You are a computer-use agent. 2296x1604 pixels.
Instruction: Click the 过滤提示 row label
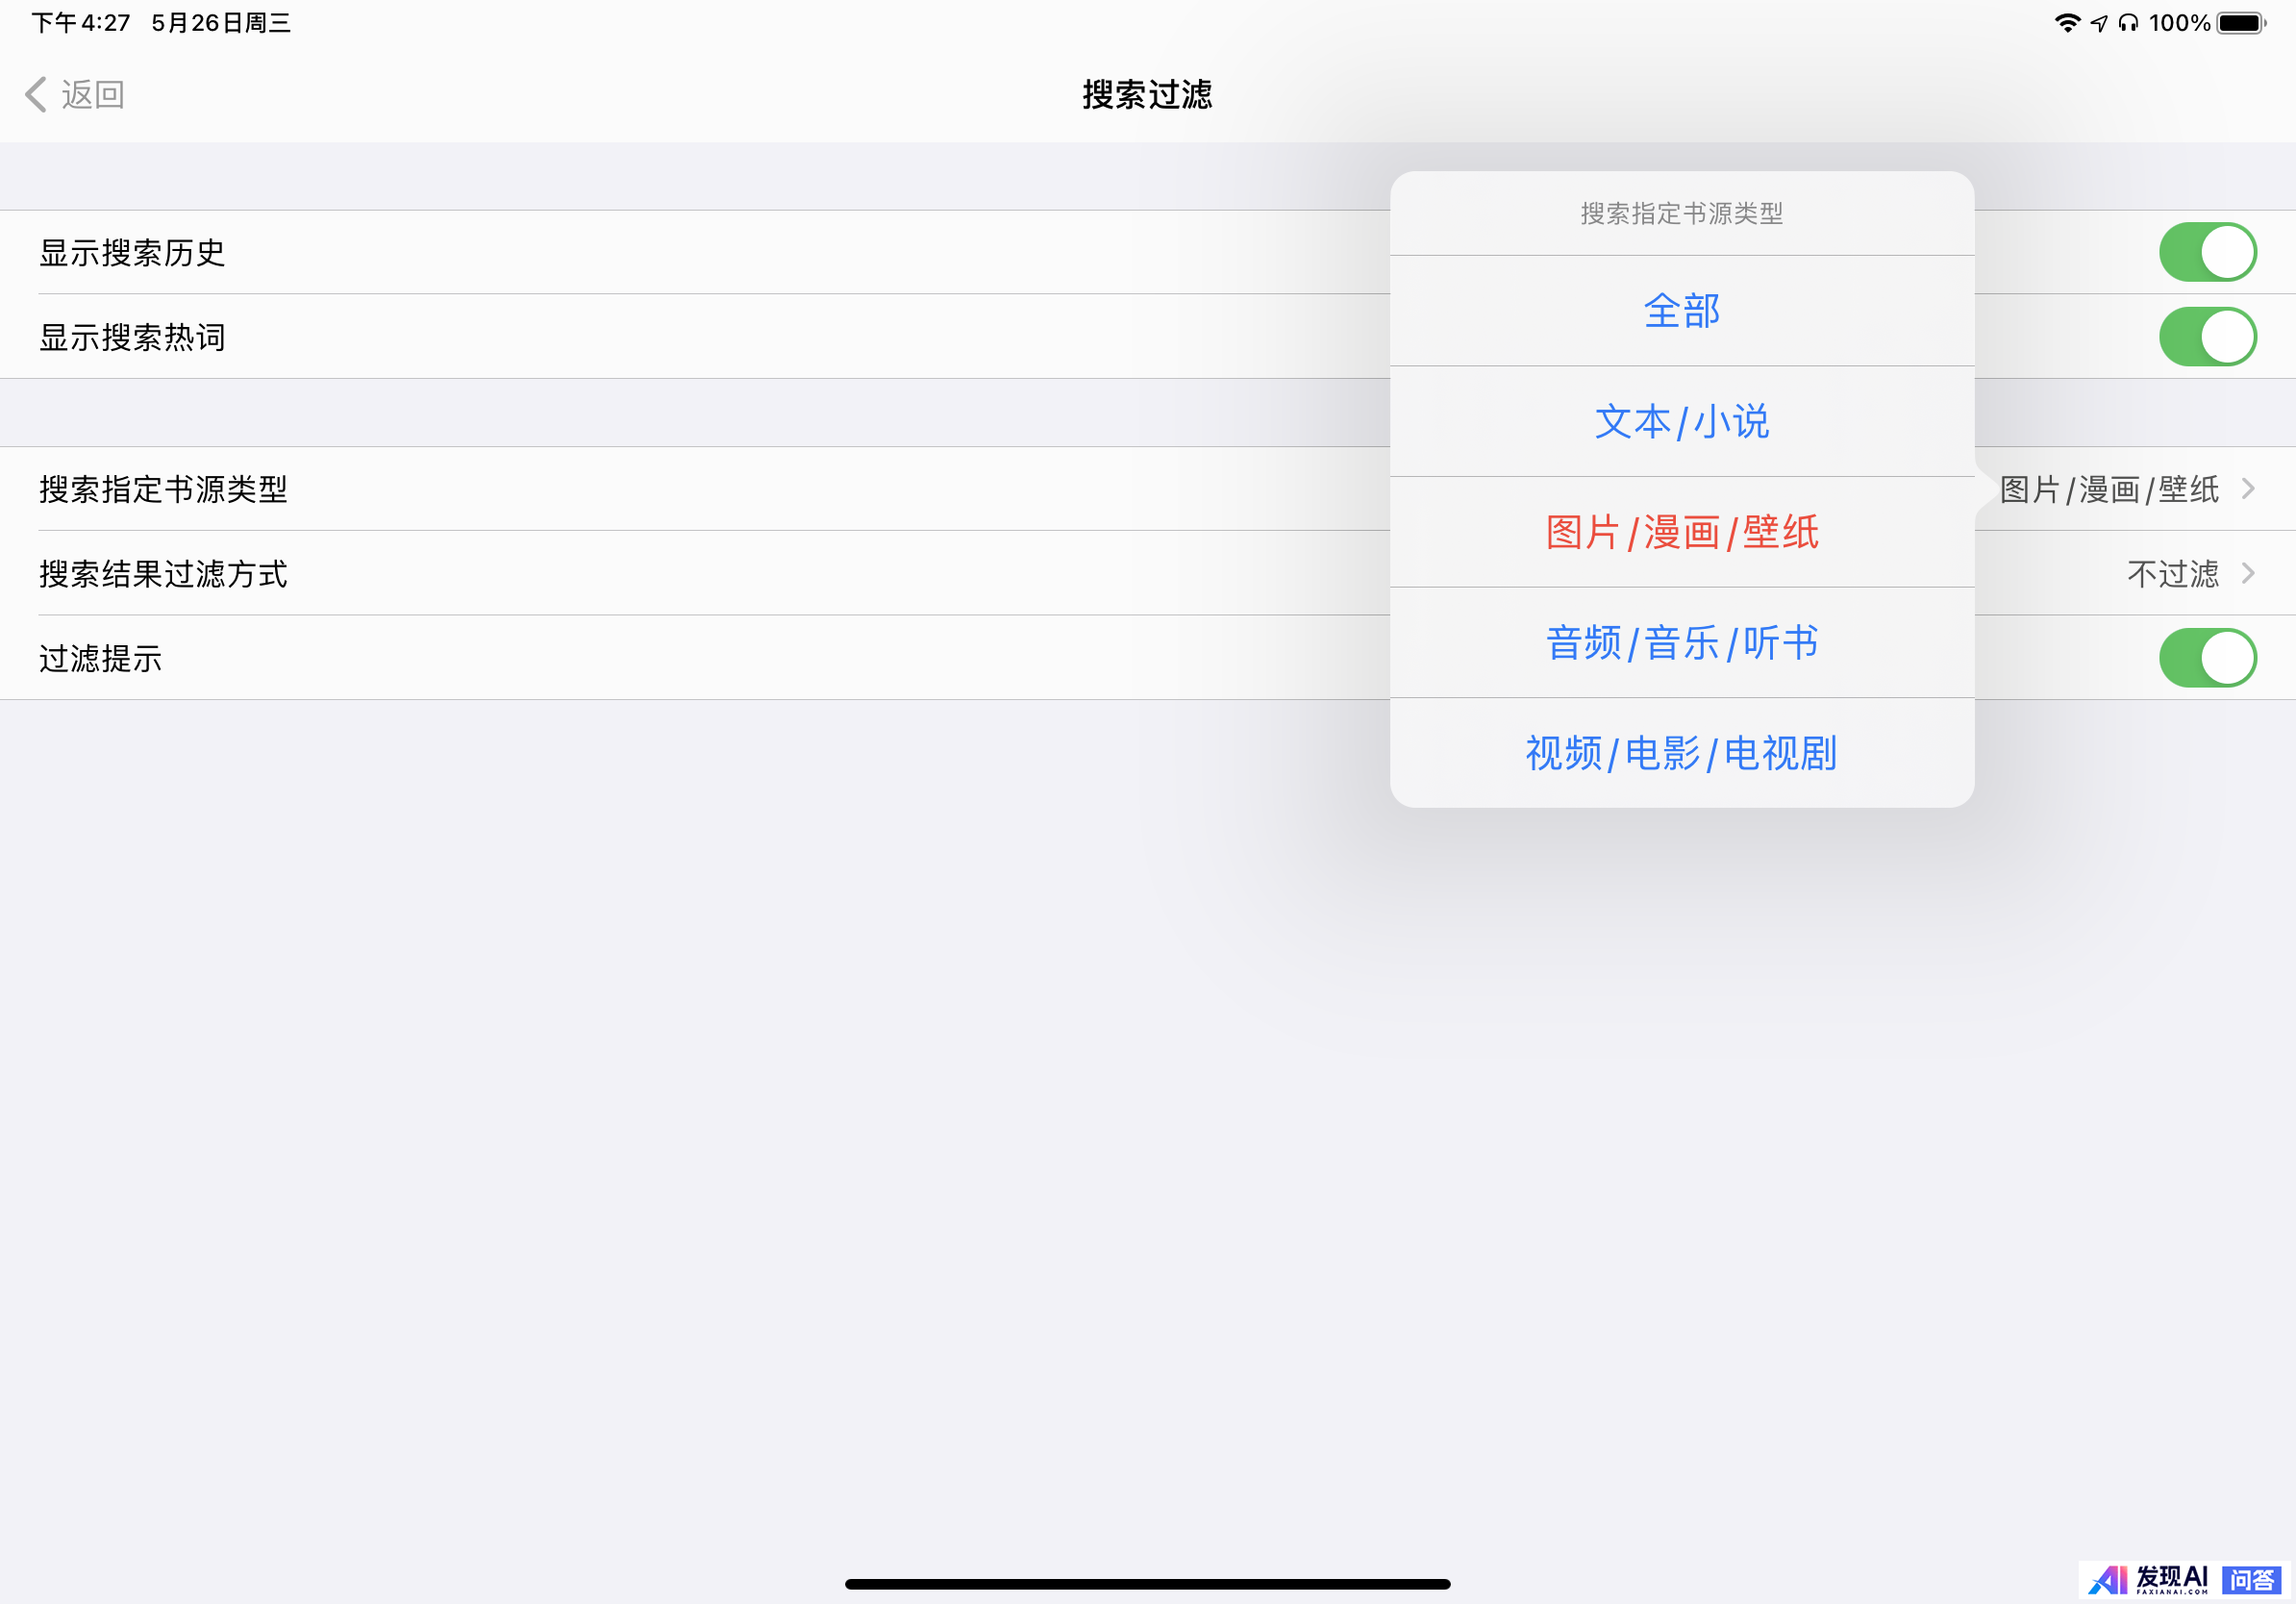101,659
